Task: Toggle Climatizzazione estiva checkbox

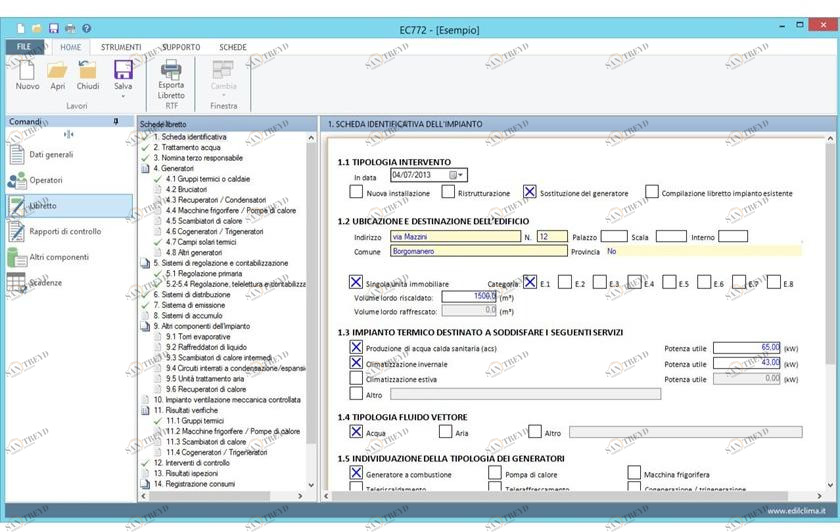Action: pos(356,379)
